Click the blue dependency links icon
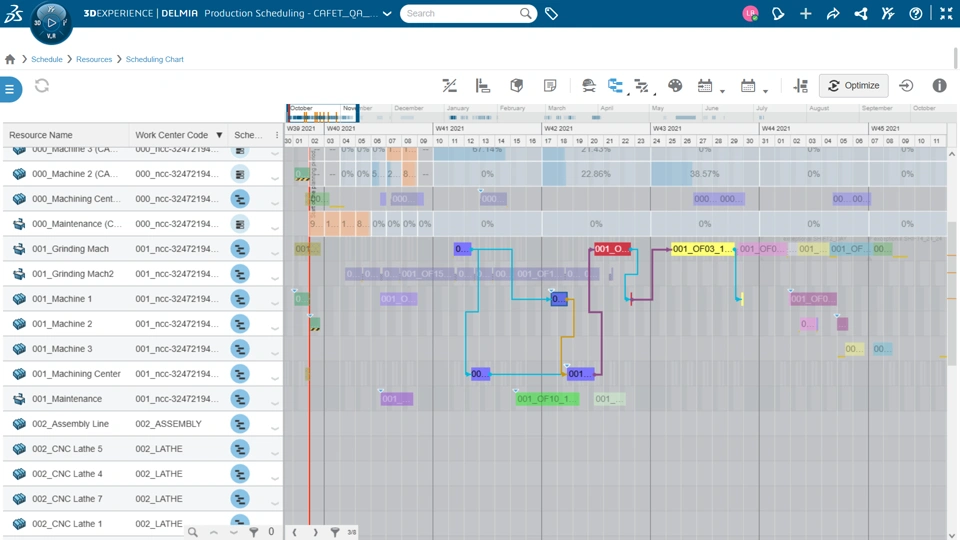This screenshot has width=960, height=540. pos(615,86)
